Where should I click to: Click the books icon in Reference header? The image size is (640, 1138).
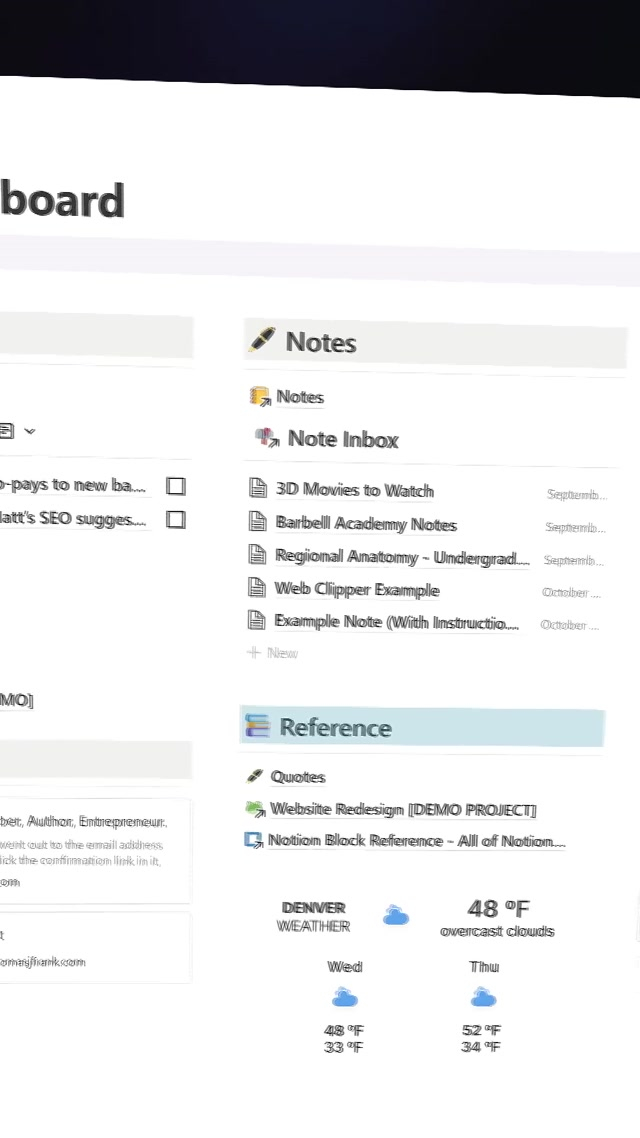click(x=258, y=726)
